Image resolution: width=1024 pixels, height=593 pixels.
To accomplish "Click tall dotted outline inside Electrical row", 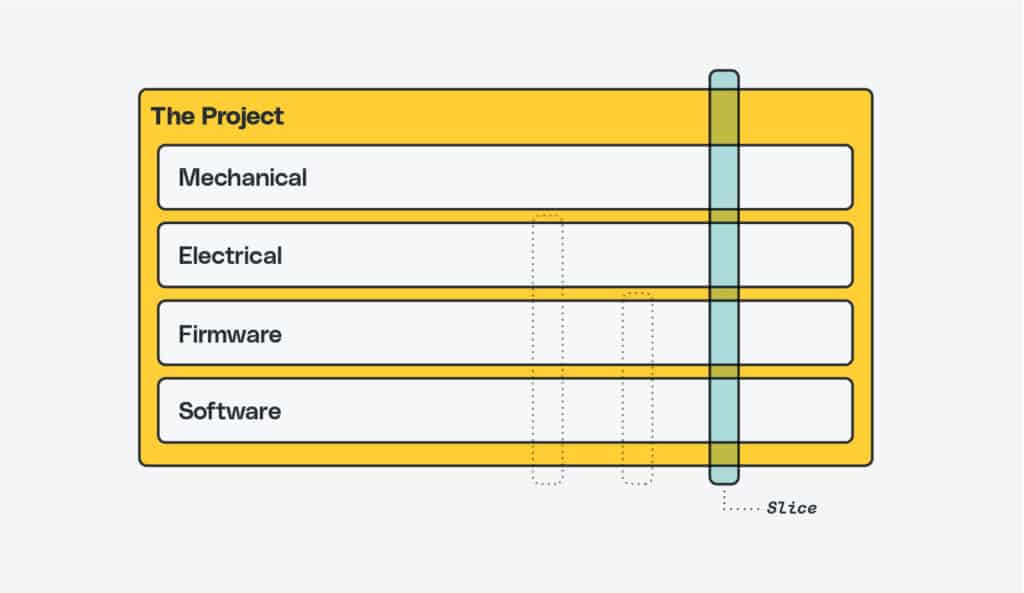I will (547, 255).
